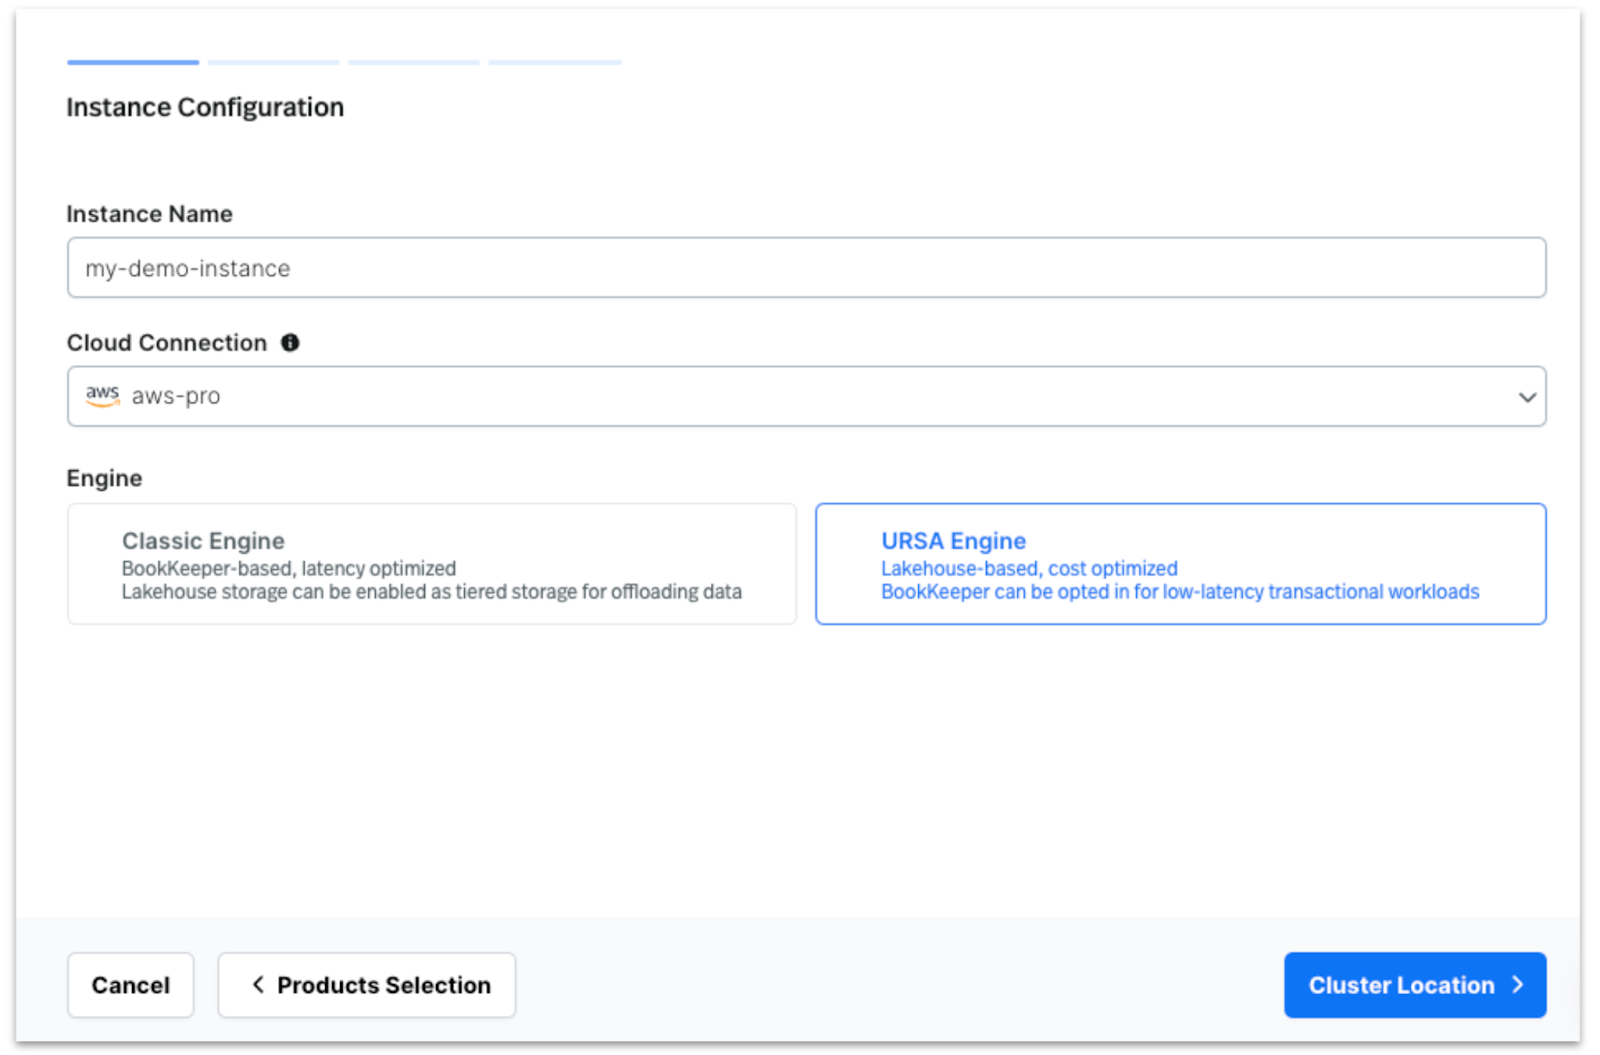This screenshot has width=1600, height=1055.
Task: Select the third progress step segment
Action: (414, 62)
